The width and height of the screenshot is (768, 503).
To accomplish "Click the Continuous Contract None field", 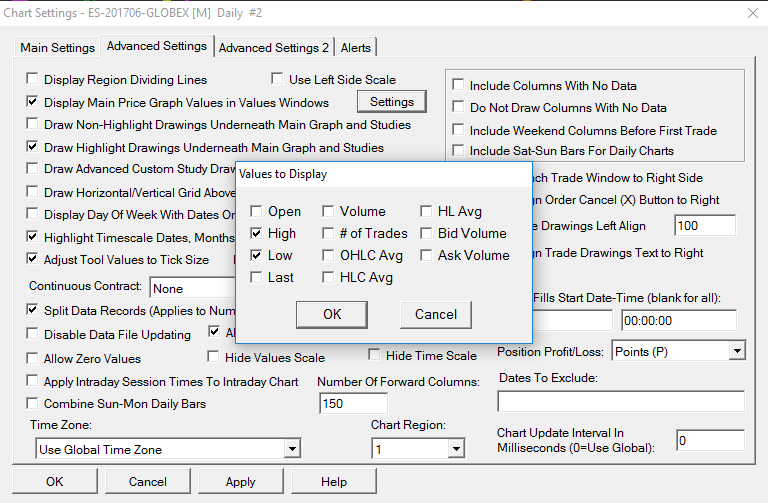I will click(x=193, y=288).
